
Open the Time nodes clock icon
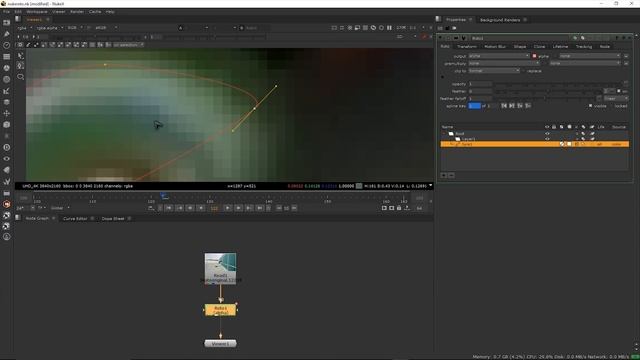click(x=7, y=45)
